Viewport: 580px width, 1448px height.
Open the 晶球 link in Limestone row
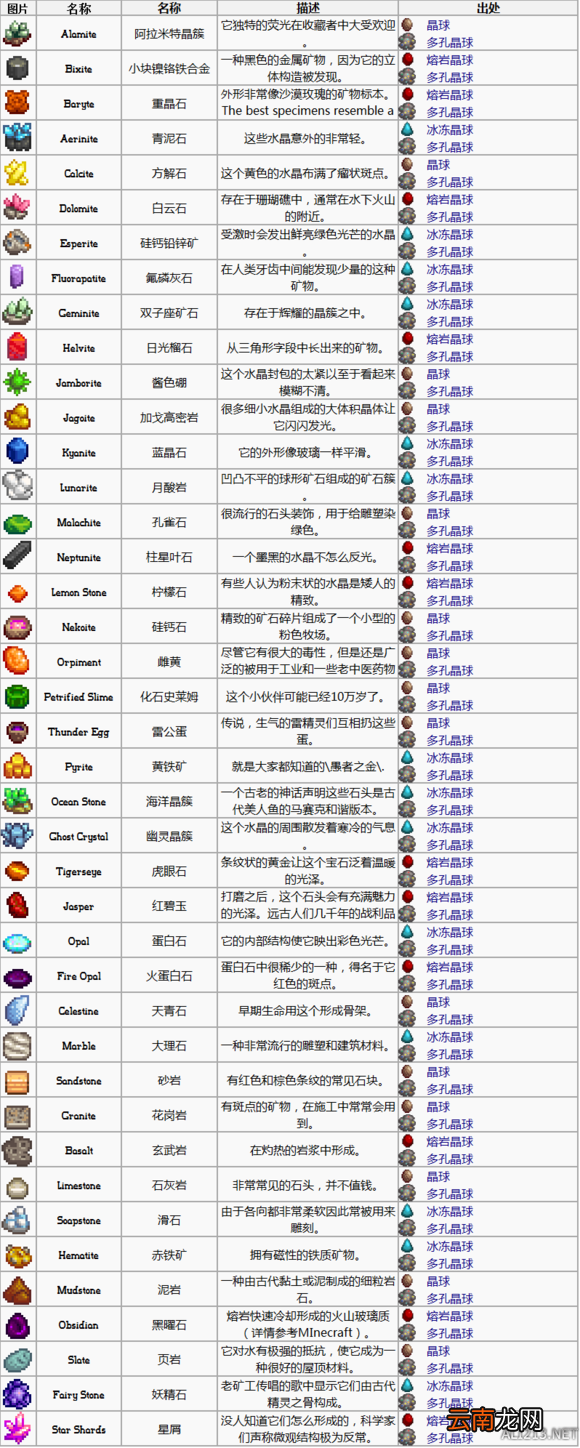438,1177
